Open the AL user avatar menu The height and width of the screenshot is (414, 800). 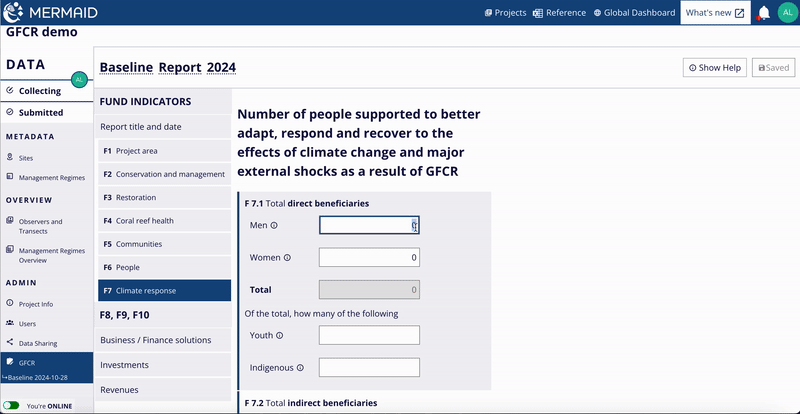788,13
